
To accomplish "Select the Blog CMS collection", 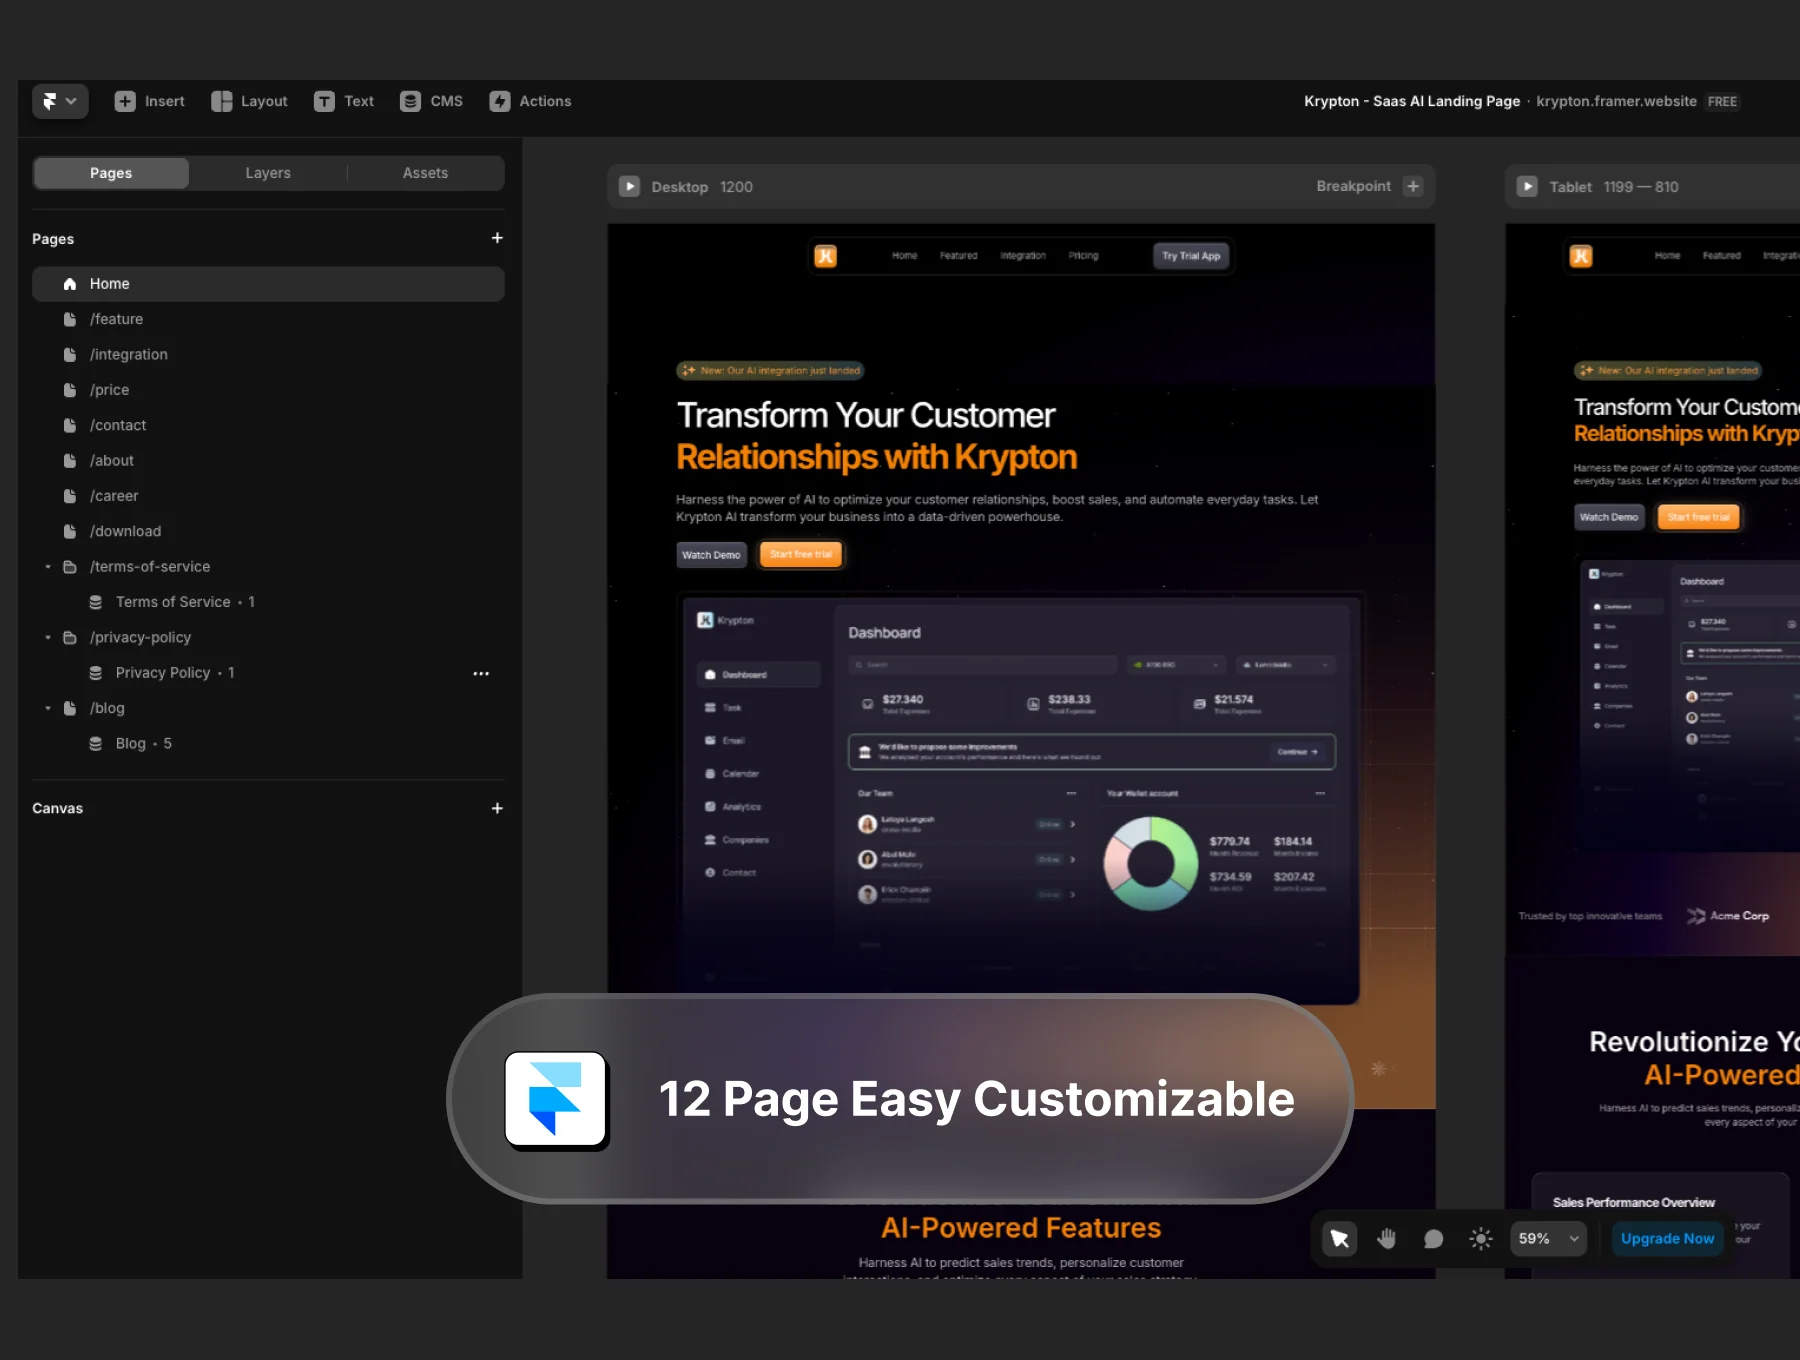I will pyautogui.click(x=268, y=744).
